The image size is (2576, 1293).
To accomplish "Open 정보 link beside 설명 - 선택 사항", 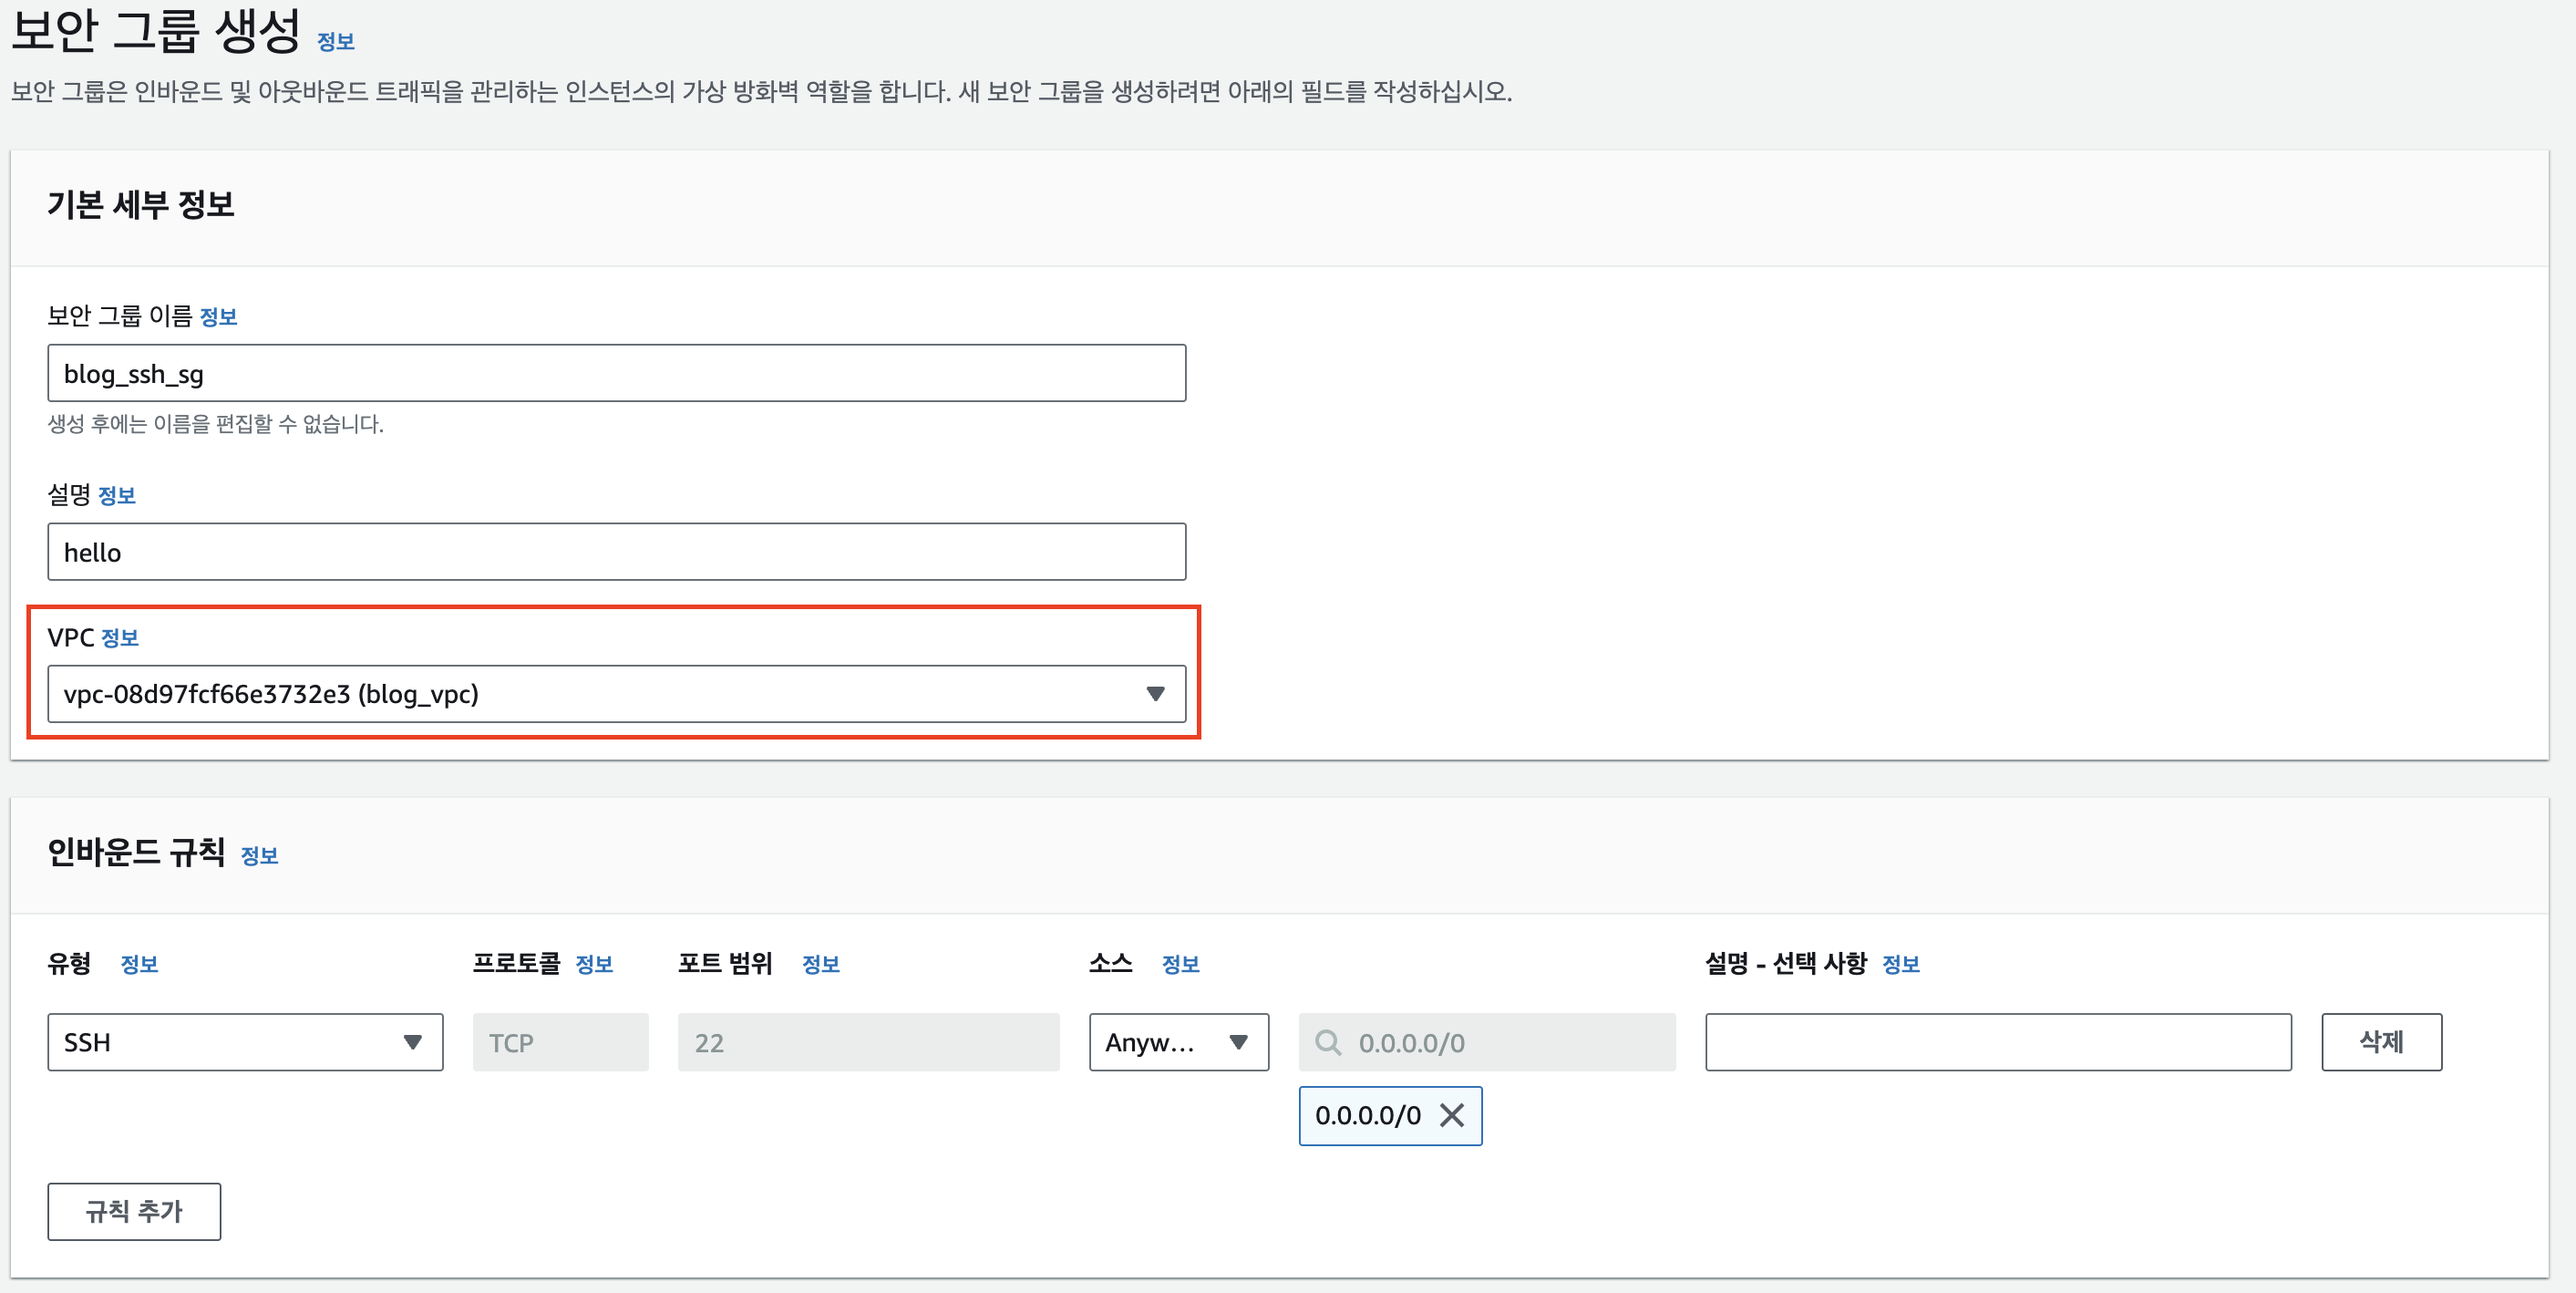I will [x=1900, y=964].
